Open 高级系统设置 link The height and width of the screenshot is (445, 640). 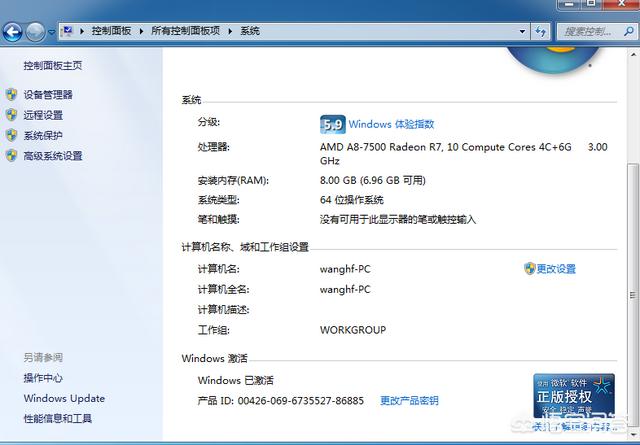click(x=53, y=156)
